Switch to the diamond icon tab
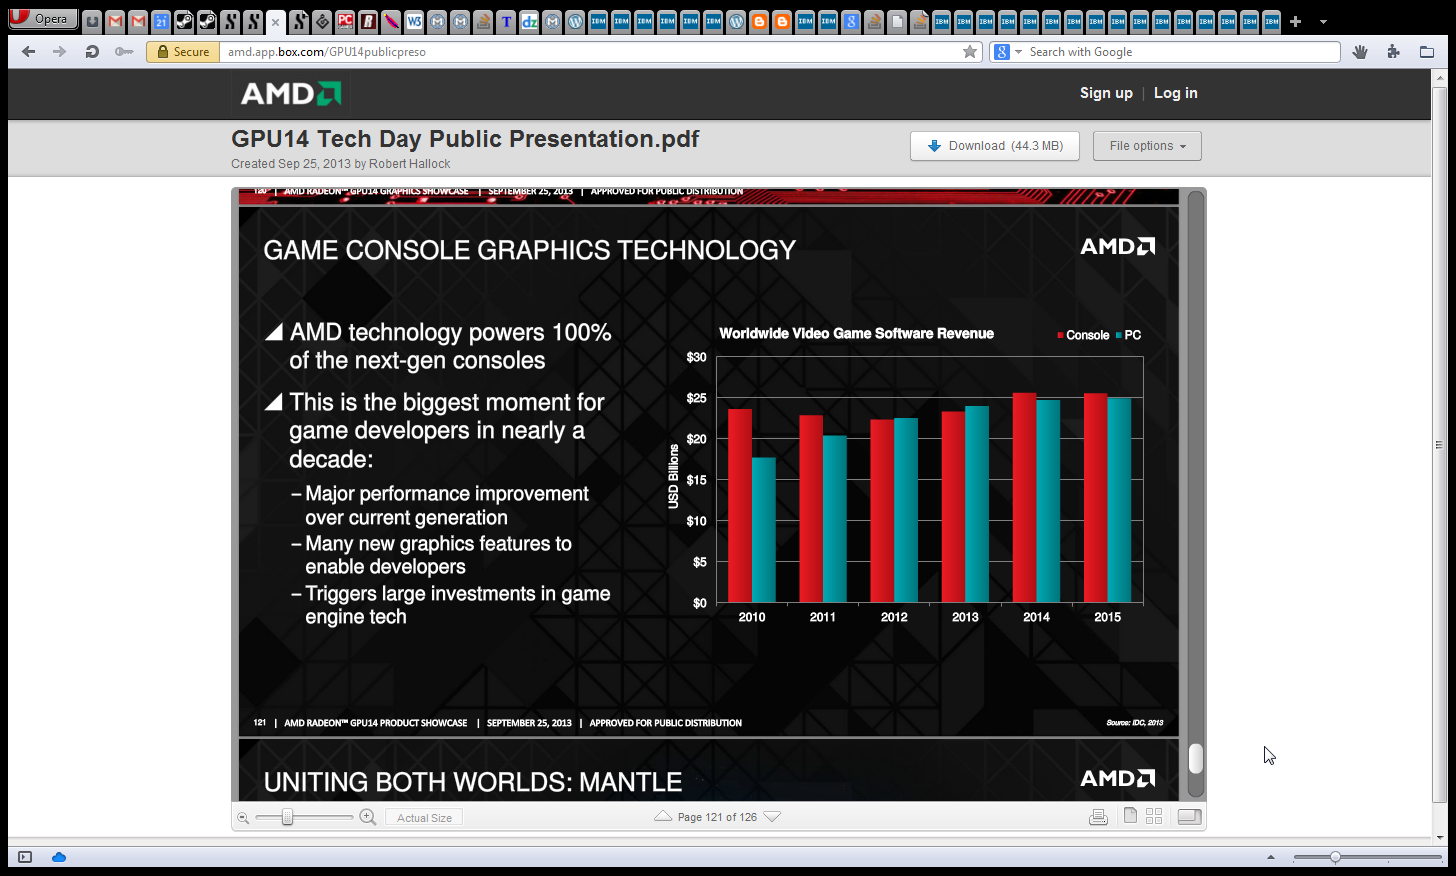The image size is (1456, 876). [322, 21]
